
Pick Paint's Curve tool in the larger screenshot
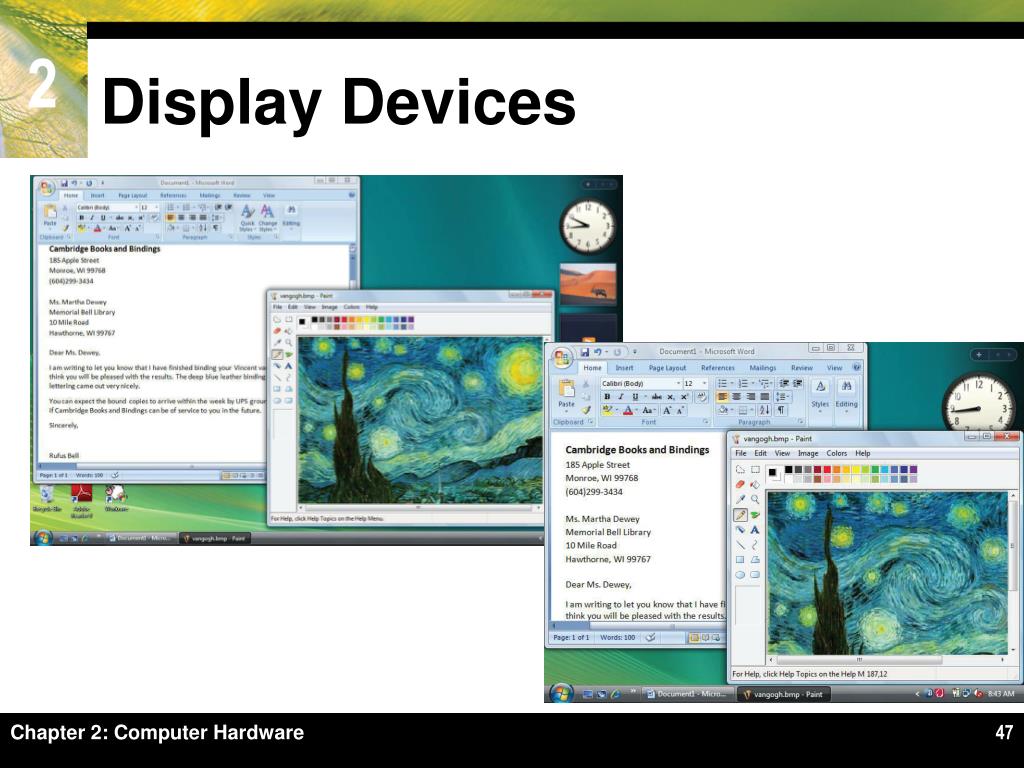[x=755, y=545]
